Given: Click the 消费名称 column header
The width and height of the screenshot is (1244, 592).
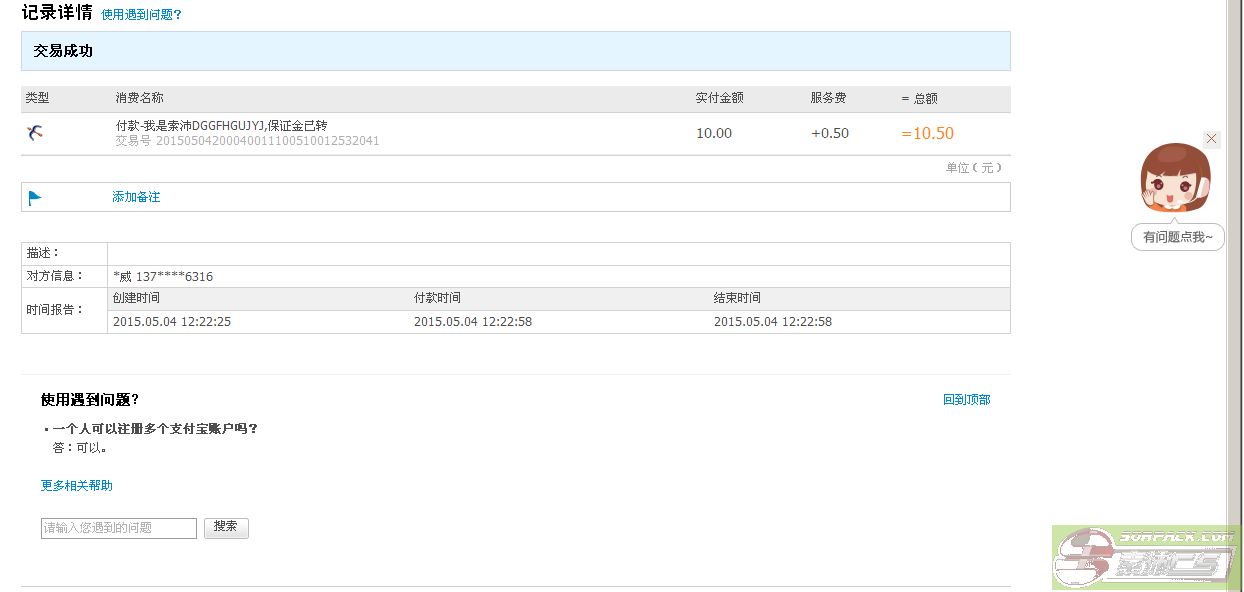Looking at the screenshot, I should [139, 98].
